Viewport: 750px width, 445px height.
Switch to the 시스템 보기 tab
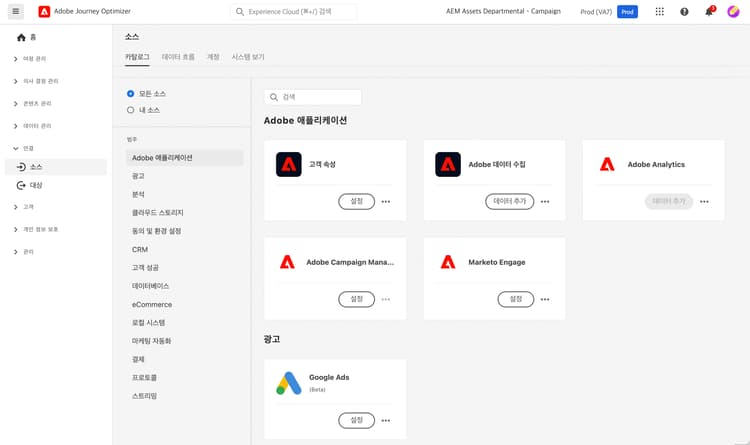coord(248,57)
